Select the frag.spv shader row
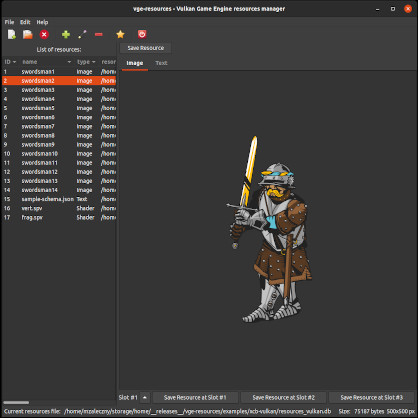418x418 pixels. 59,217
